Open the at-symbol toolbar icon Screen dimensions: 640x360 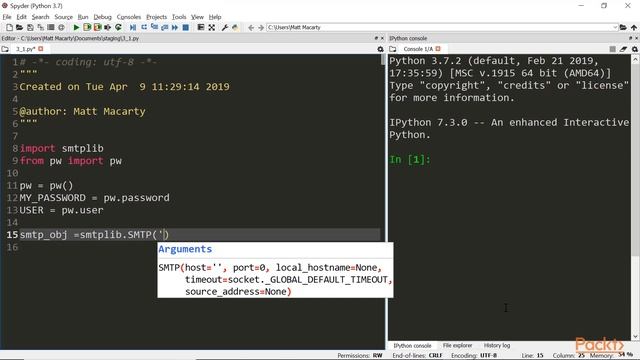[61, 27]
